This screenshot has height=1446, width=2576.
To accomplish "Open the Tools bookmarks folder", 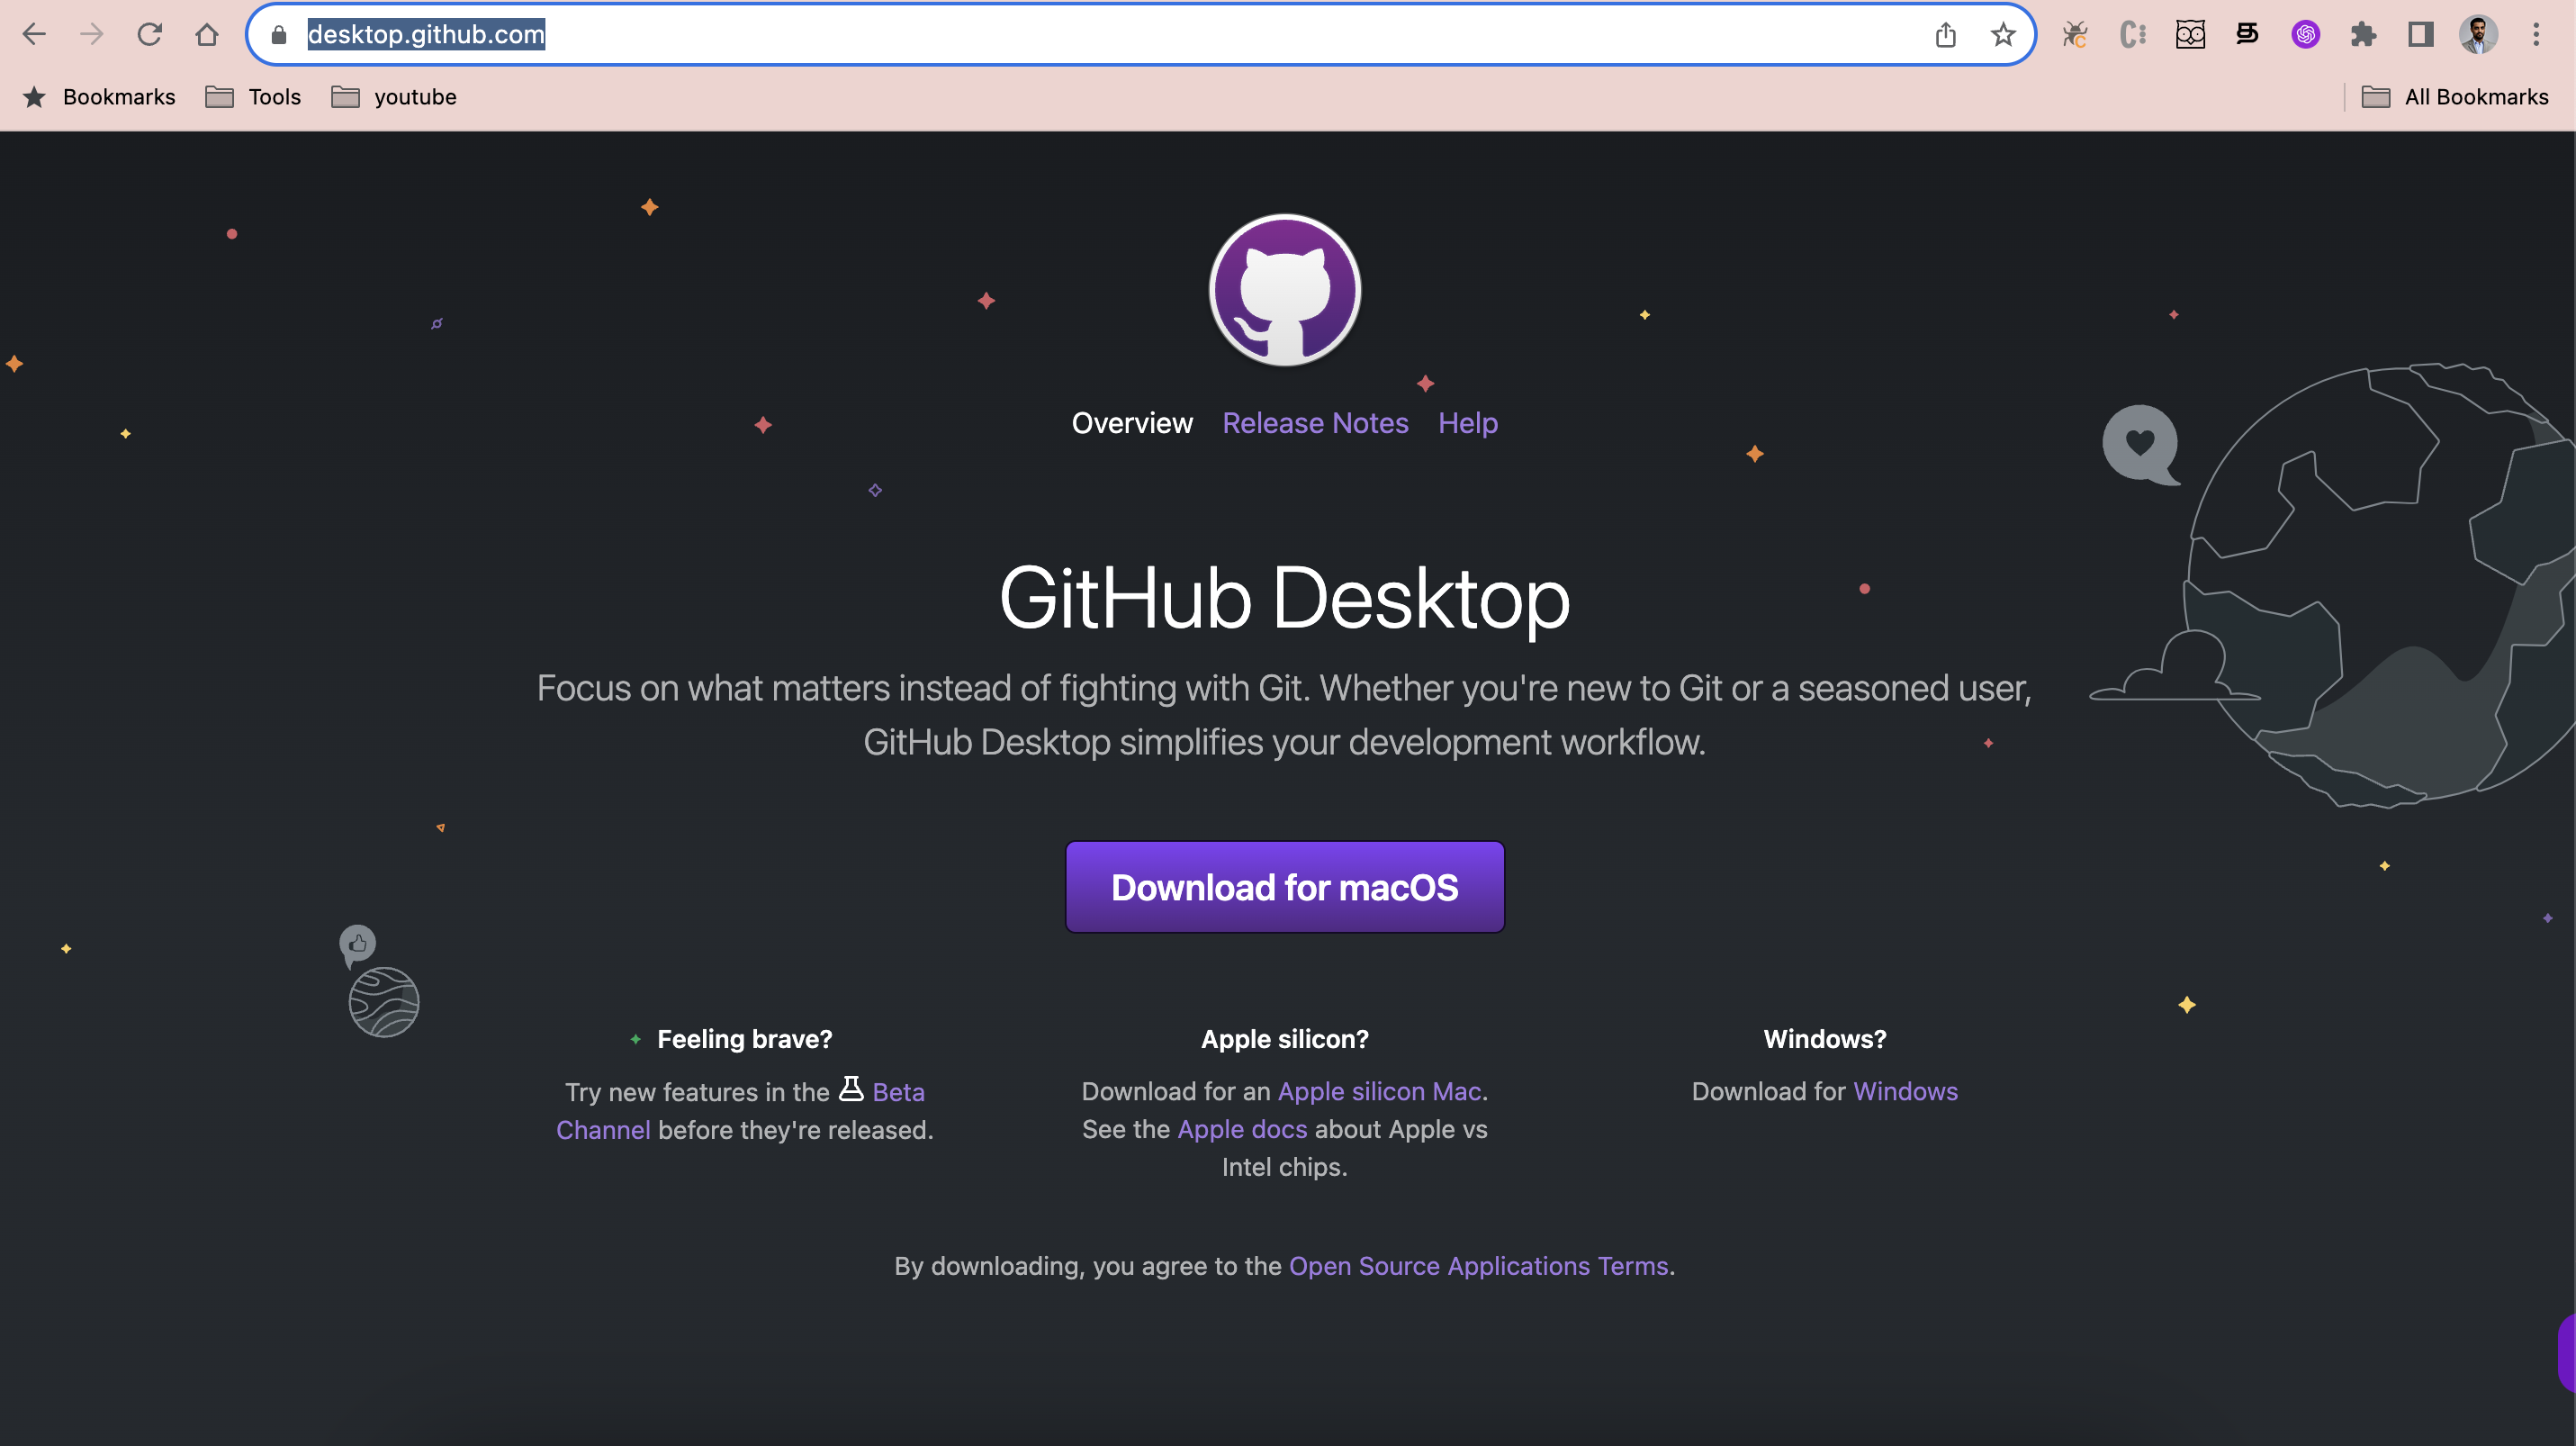I will tap(253, 97).
